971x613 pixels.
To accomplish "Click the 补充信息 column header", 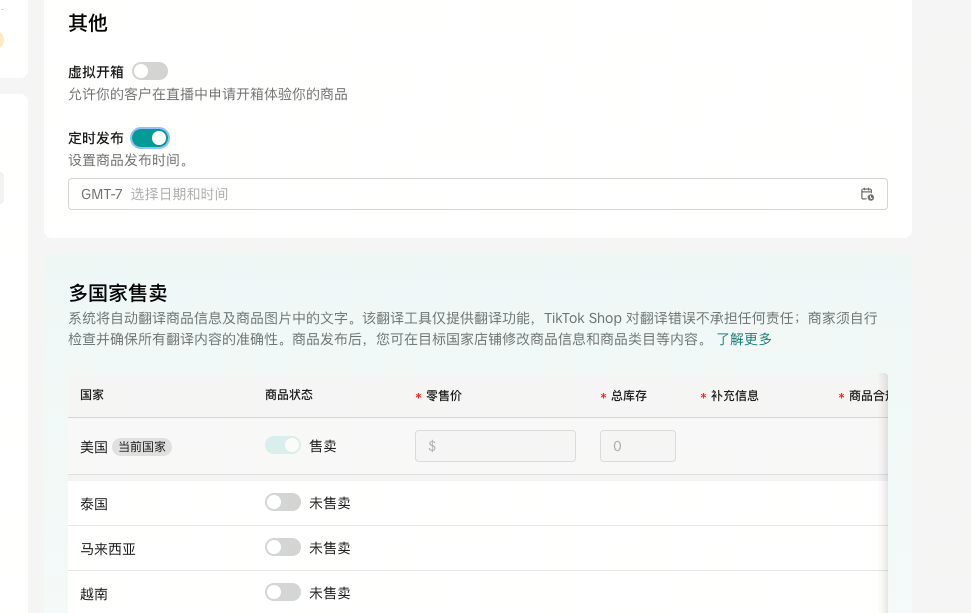I will pyautogui.click(x=734, y=396).
